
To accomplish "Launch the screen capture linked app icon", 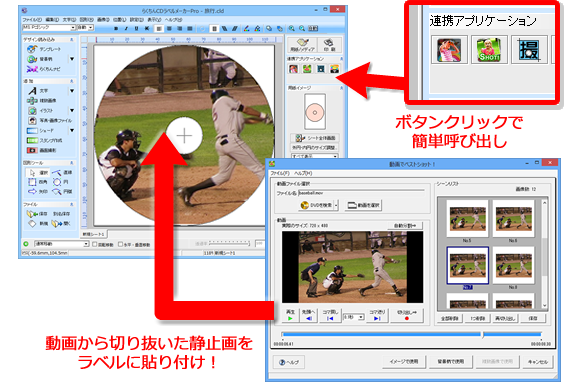I will [x=321, y=69].
